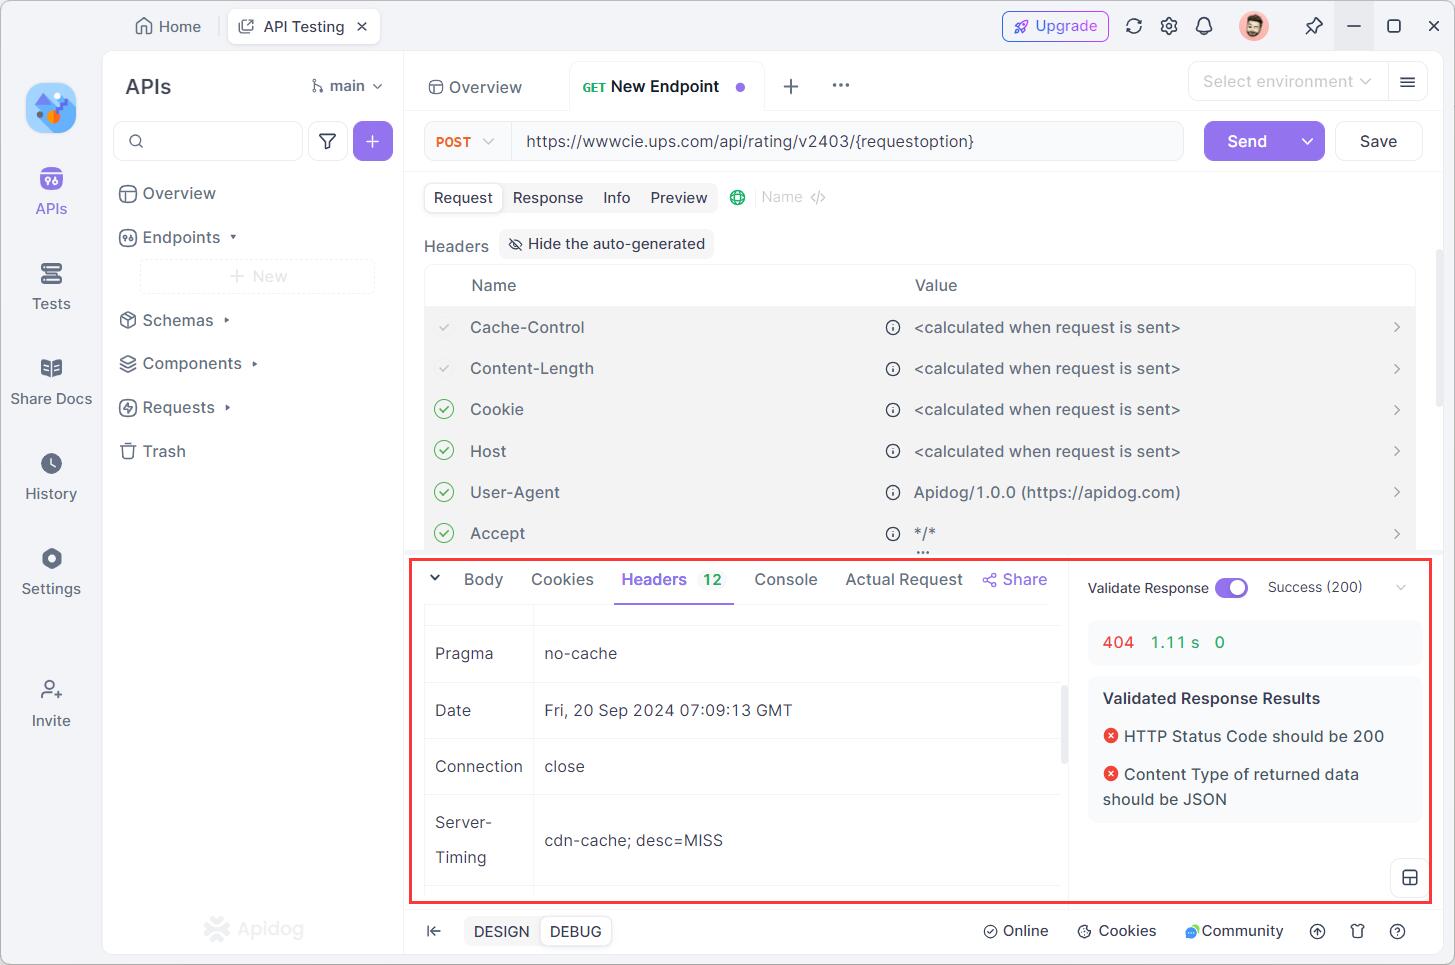Expand the Requests tree

(228, 408)
